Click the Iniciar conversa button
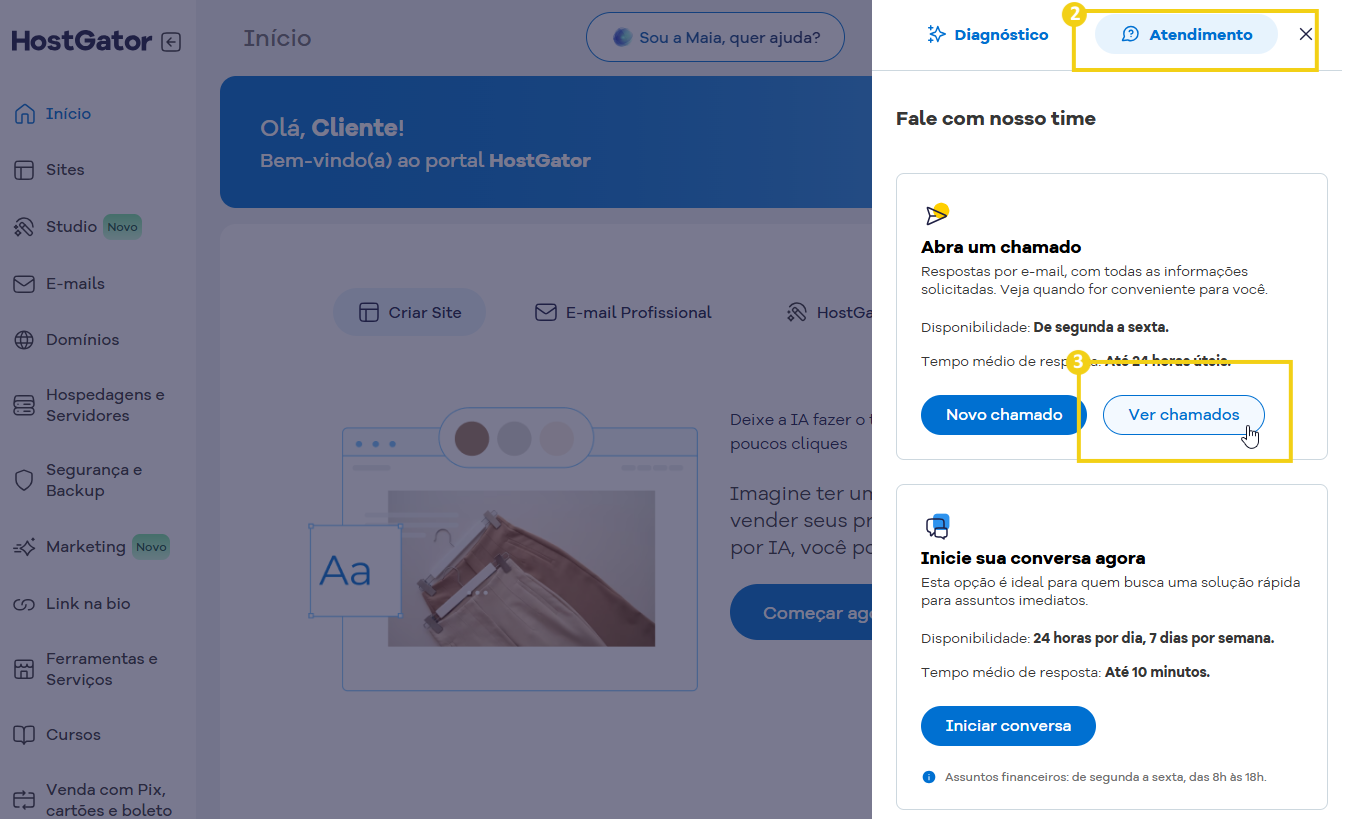 (x=1008, y=726)
